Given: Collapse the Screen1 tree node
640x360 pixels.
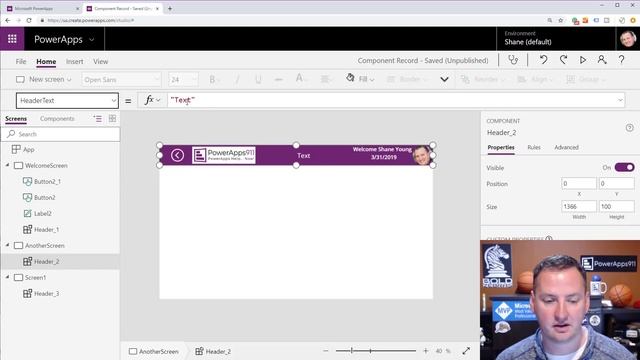Looking at the screenshot, I should pyautogui.click(x=7, y=277).
